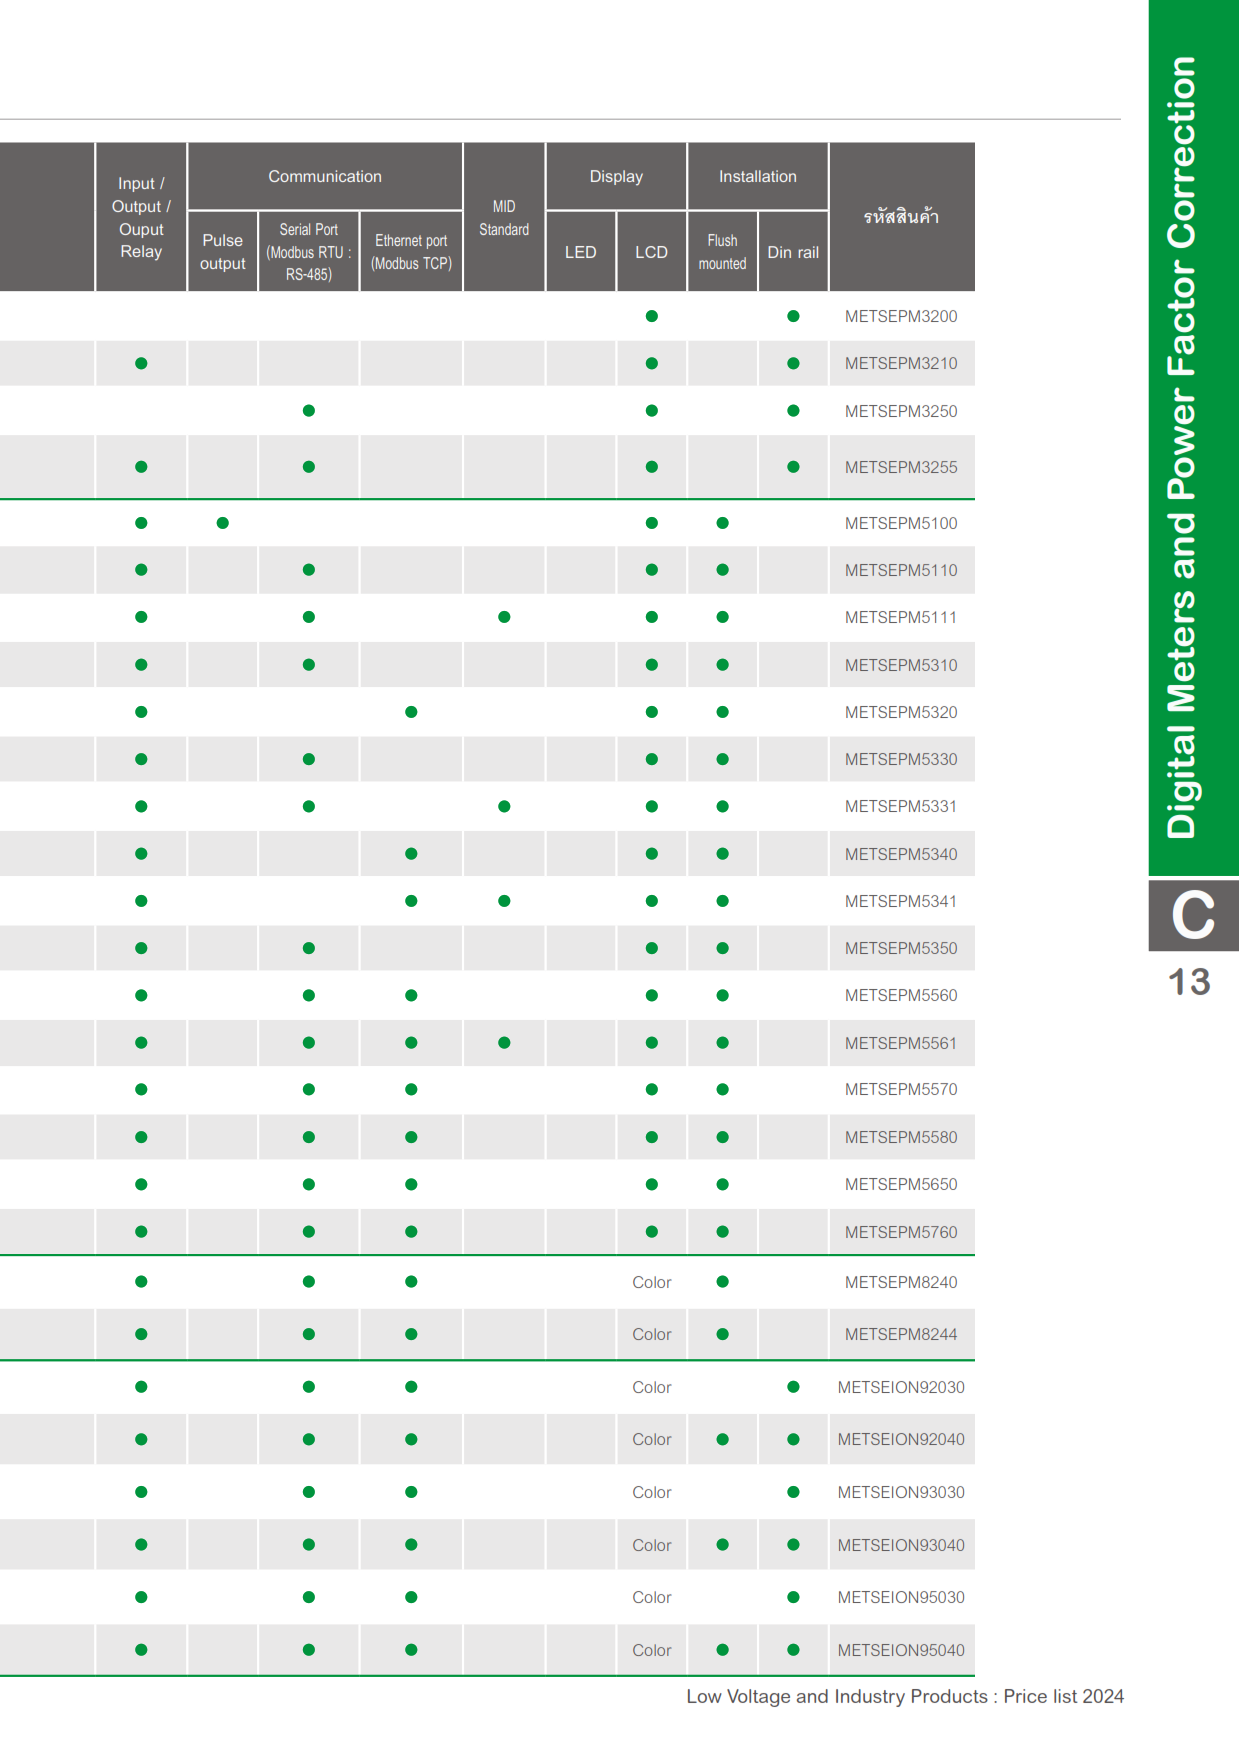The width and height of the screenshot is (1239, 1754).
Task: Click the MID Standard dot for METSEPM5561
Action: tap(504, 1043)
